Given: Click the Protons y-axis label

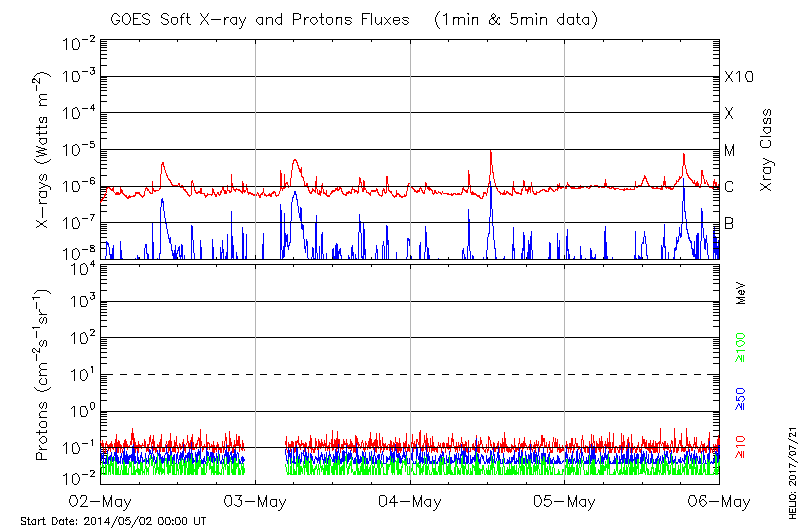Looking at the screenshot, I should coord(46,375).
